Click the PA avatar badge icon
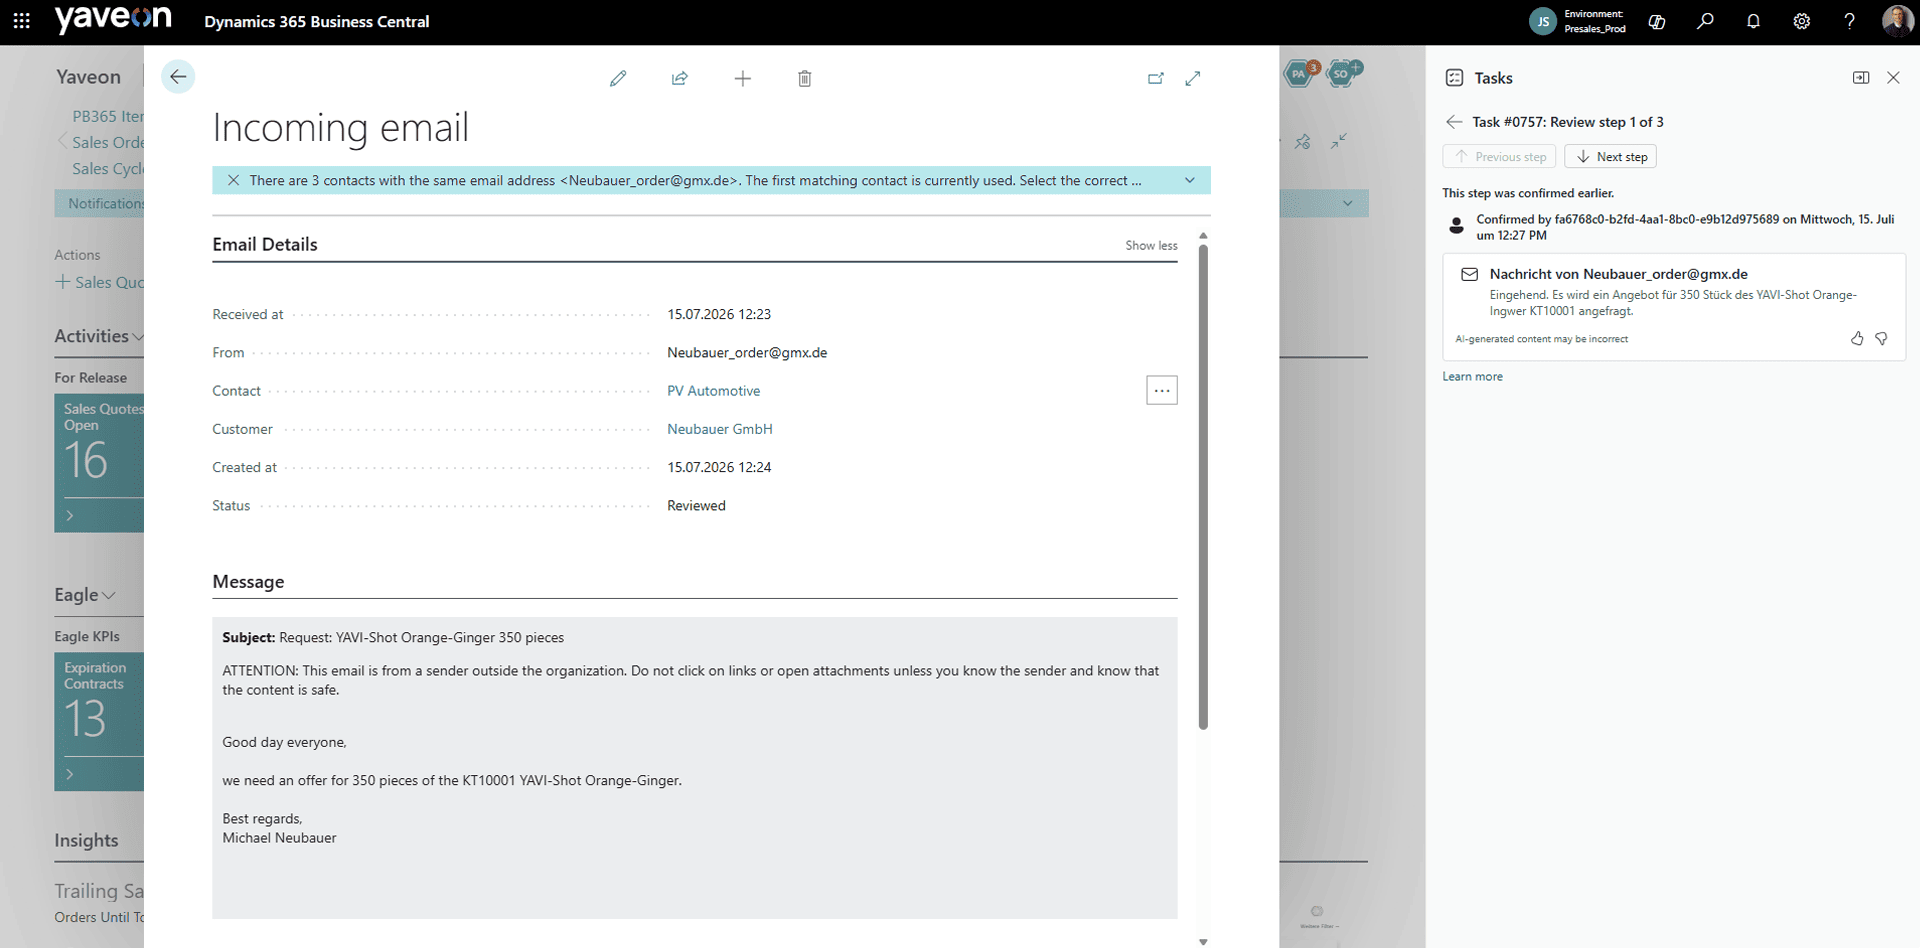The width and height of the screenshot is (1920, 948). [1300, 73]
